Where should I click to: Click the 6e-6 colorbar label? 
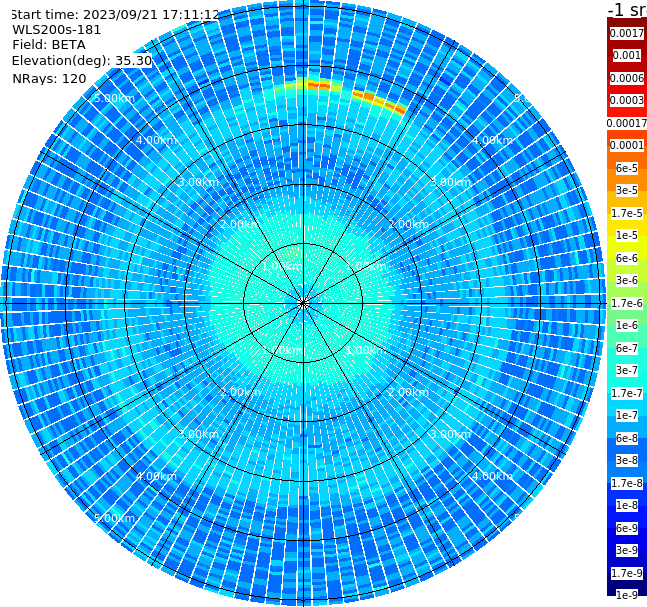[627, 258]
